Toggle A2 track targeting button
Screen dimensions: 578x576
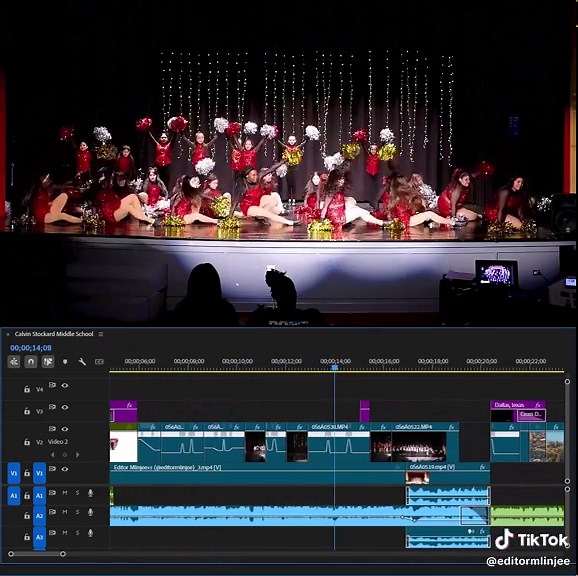coord(39,516)
